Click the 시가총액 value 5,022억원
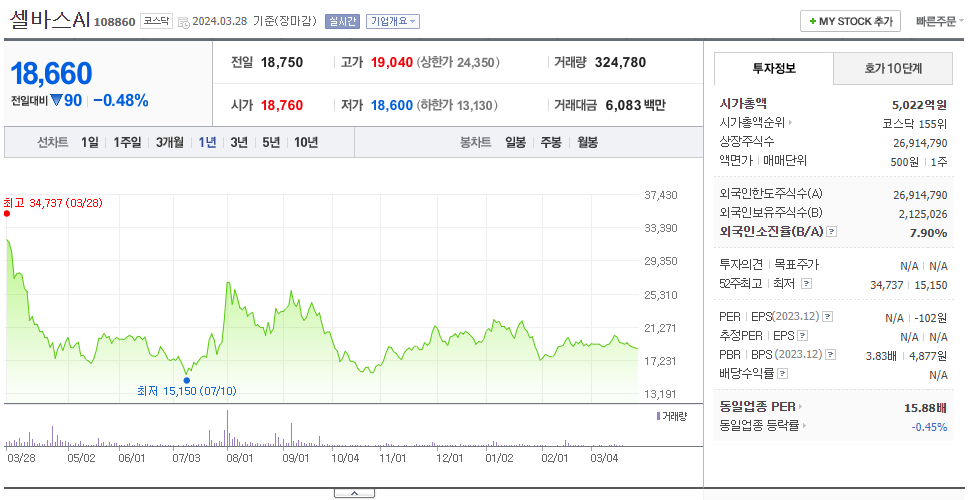Viewport: 968px width, 500px height. pyautogui.click(x=919, y=105)
